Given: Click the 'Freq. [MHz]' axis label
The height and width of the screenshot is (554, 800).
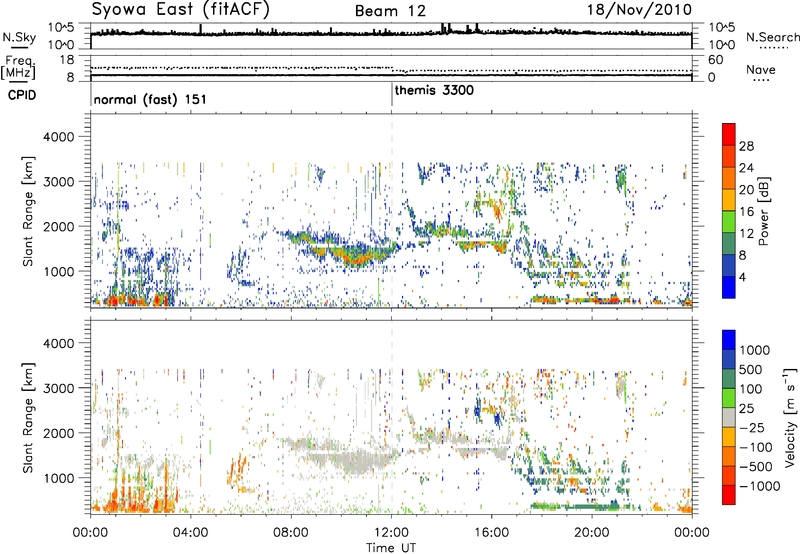Looking at the screenshot, I should (x=18, y=68).
